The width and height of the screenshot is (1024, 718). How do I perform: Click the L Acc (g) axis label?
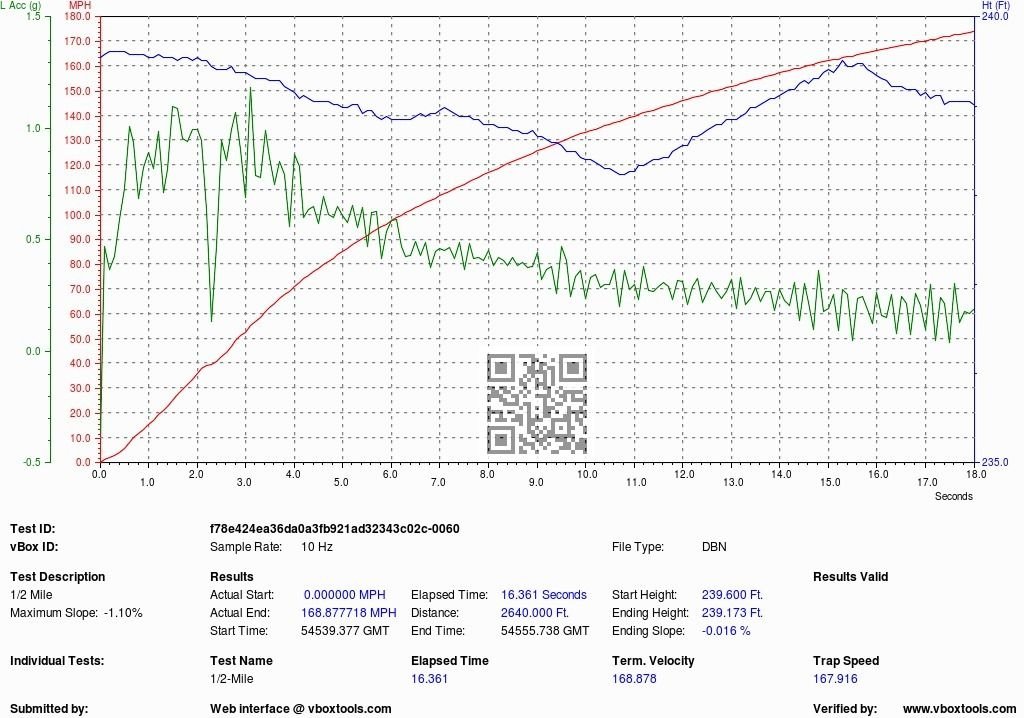[20, 5]
